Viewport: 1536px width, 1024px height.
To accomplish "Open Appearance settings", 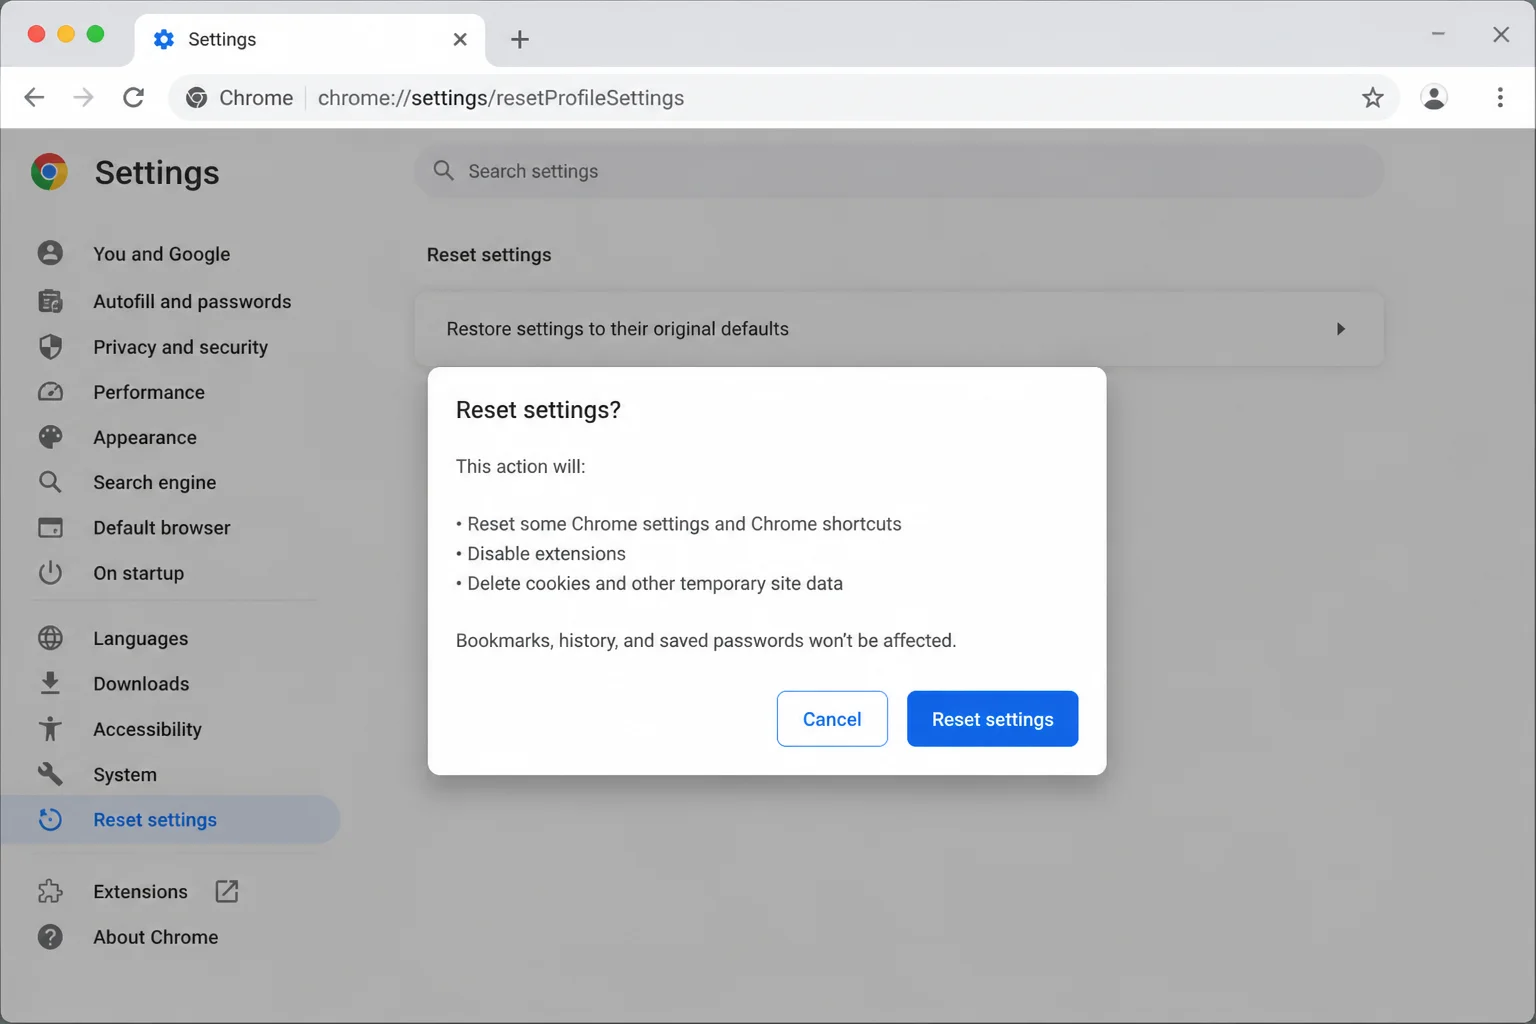I will pyautogui.click(x=145, y=437).
